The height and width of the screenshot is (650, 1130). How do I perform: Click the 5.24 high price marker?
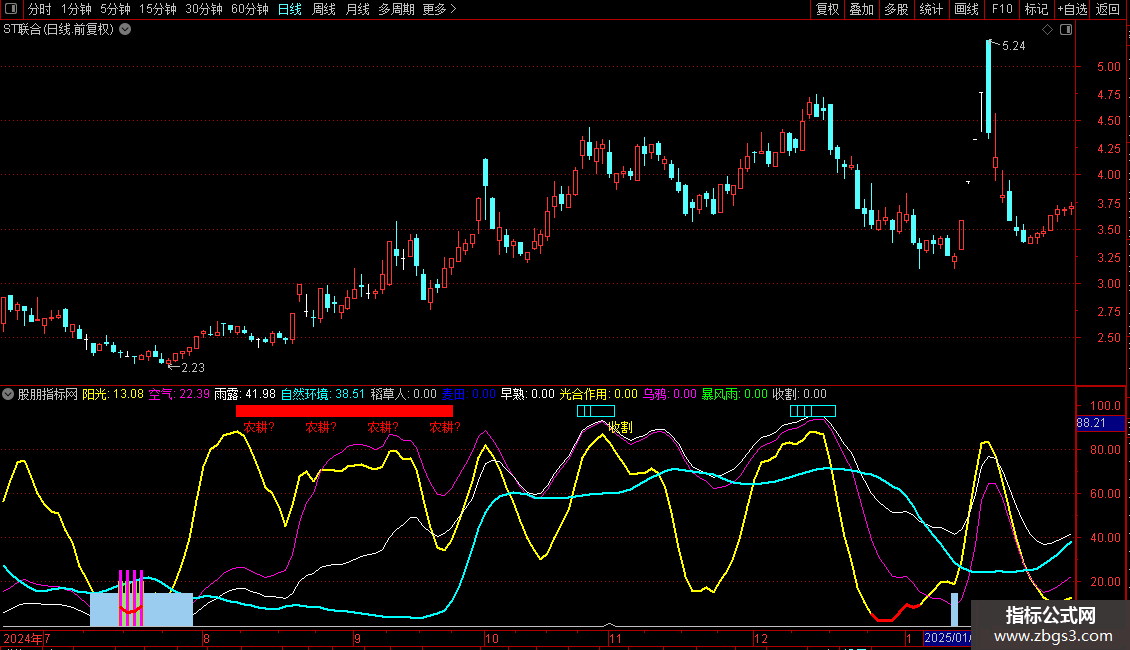point(1013,46)
